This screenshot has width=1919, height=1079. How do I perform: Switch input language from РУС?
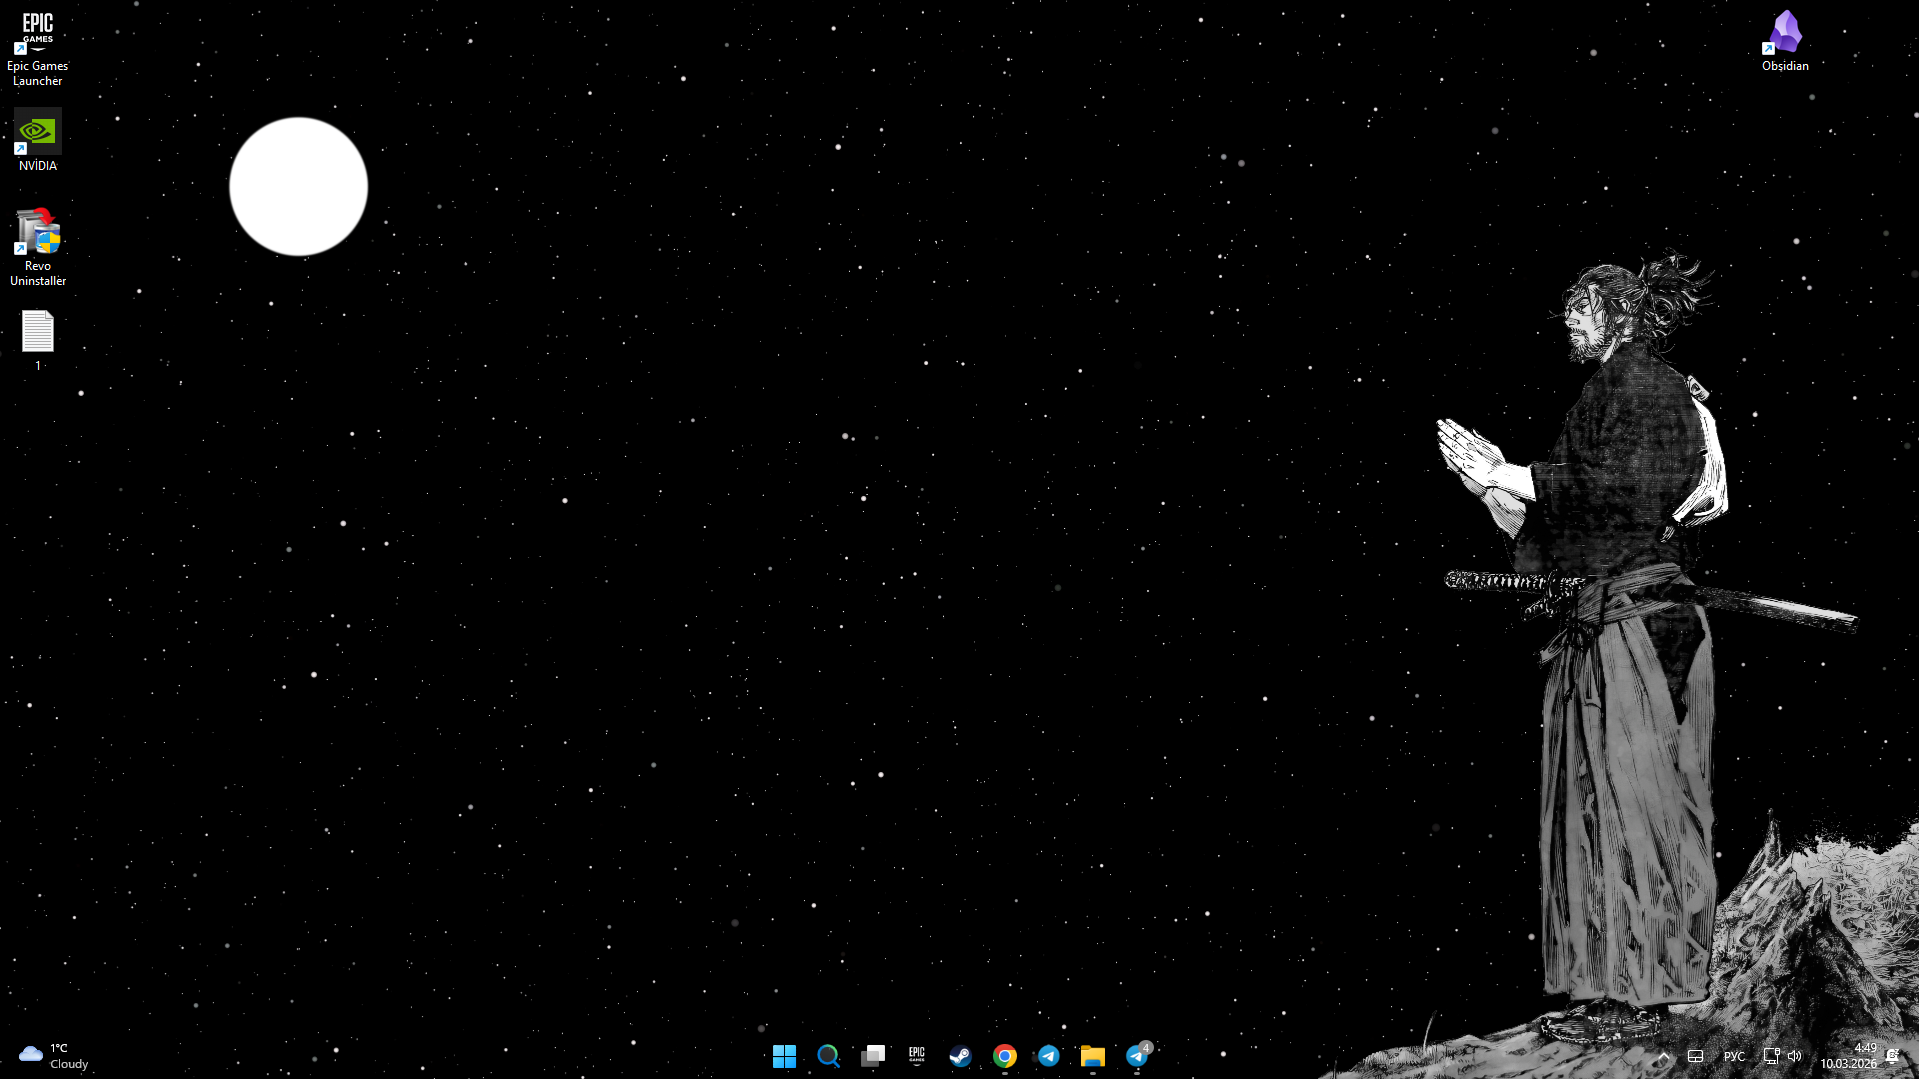pyautogui.click(x=1734, y=1057)
